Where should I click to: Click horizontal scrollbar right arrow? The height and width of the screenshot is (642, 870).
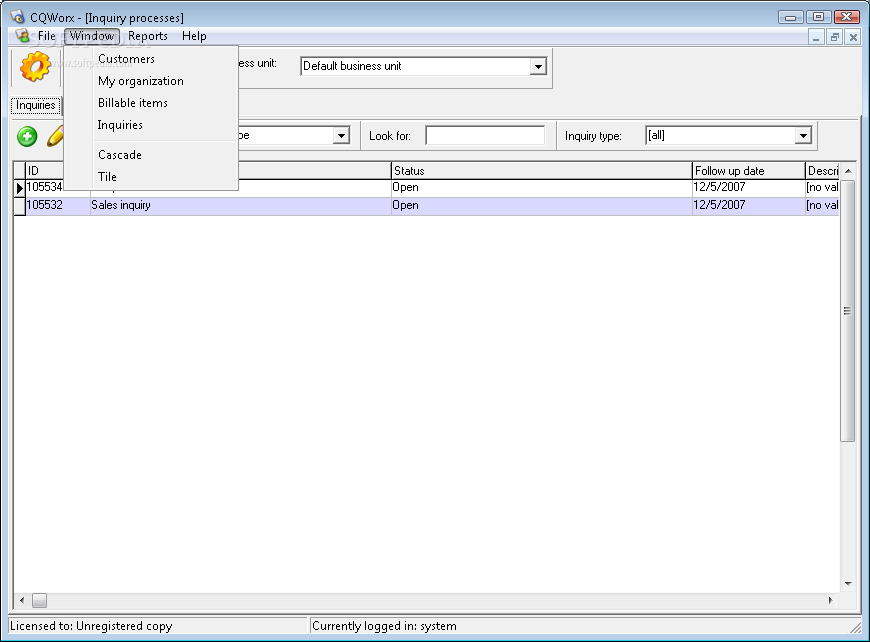click(831, 600)
